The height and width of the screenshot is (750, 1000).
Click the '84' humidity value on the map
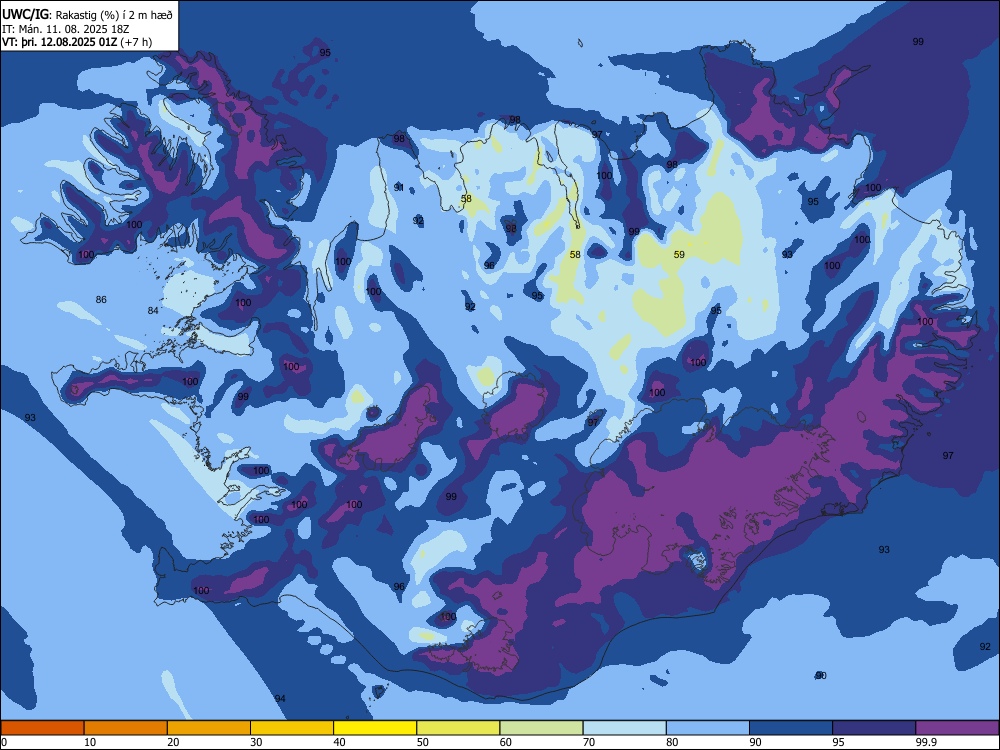click(153, 311)
